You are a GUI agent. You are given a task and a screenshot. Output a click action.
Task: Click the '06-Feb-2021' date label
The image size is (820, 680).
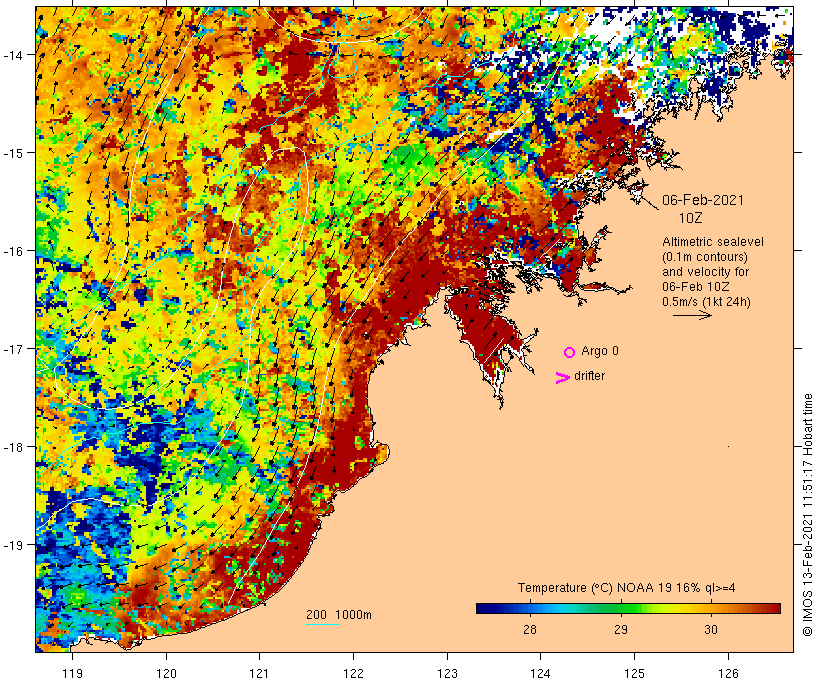coord(702,200)
